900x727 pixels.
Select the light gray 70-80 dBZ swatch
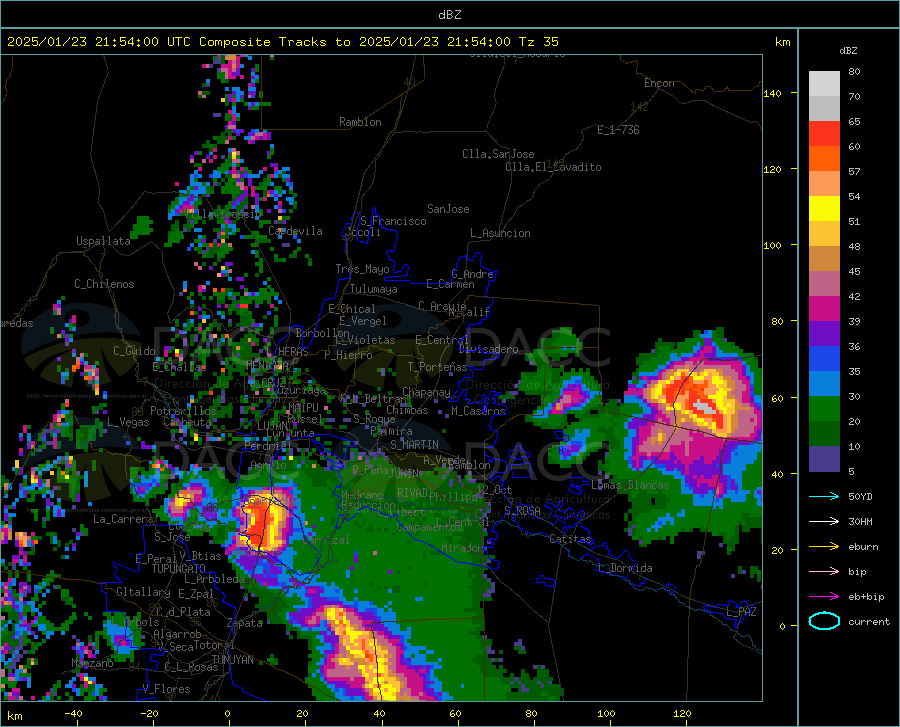pos(824,84)
